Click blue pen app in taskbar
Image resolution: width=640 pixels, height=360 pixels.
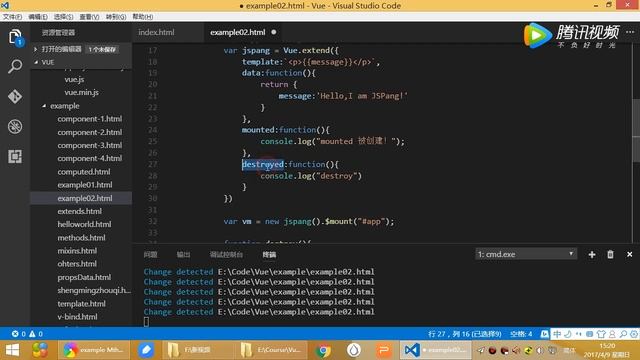point(146,350)
